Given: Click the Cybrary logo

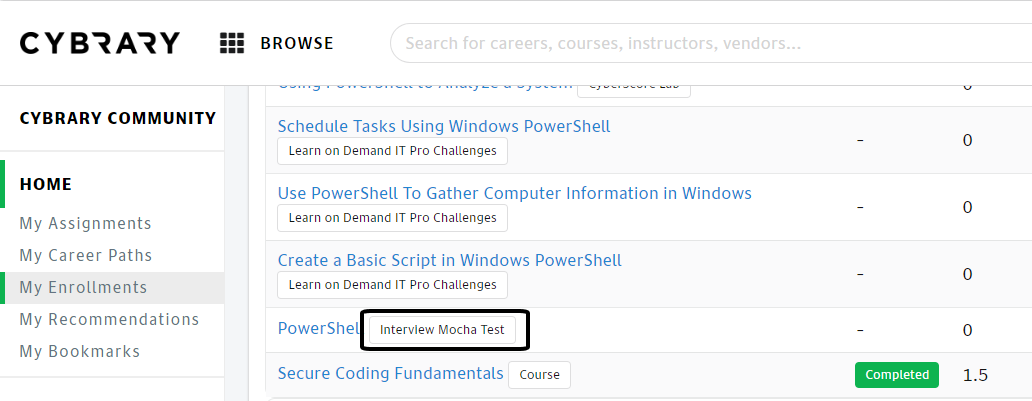Looking at the screenshot, I should [x=99, y=43].
